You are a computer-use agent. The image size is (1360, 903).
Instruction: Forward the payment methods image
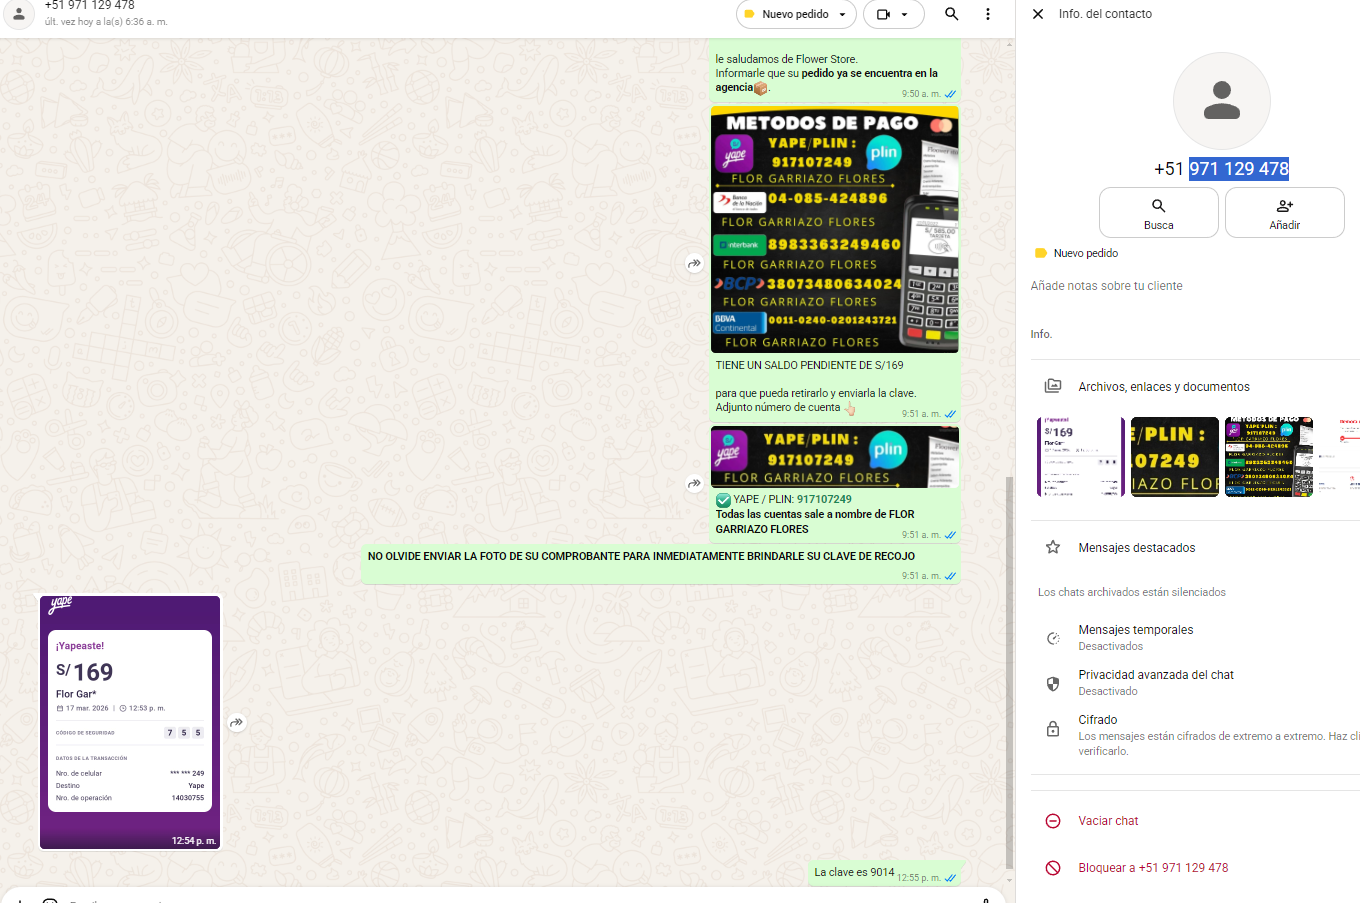(694, 264)
